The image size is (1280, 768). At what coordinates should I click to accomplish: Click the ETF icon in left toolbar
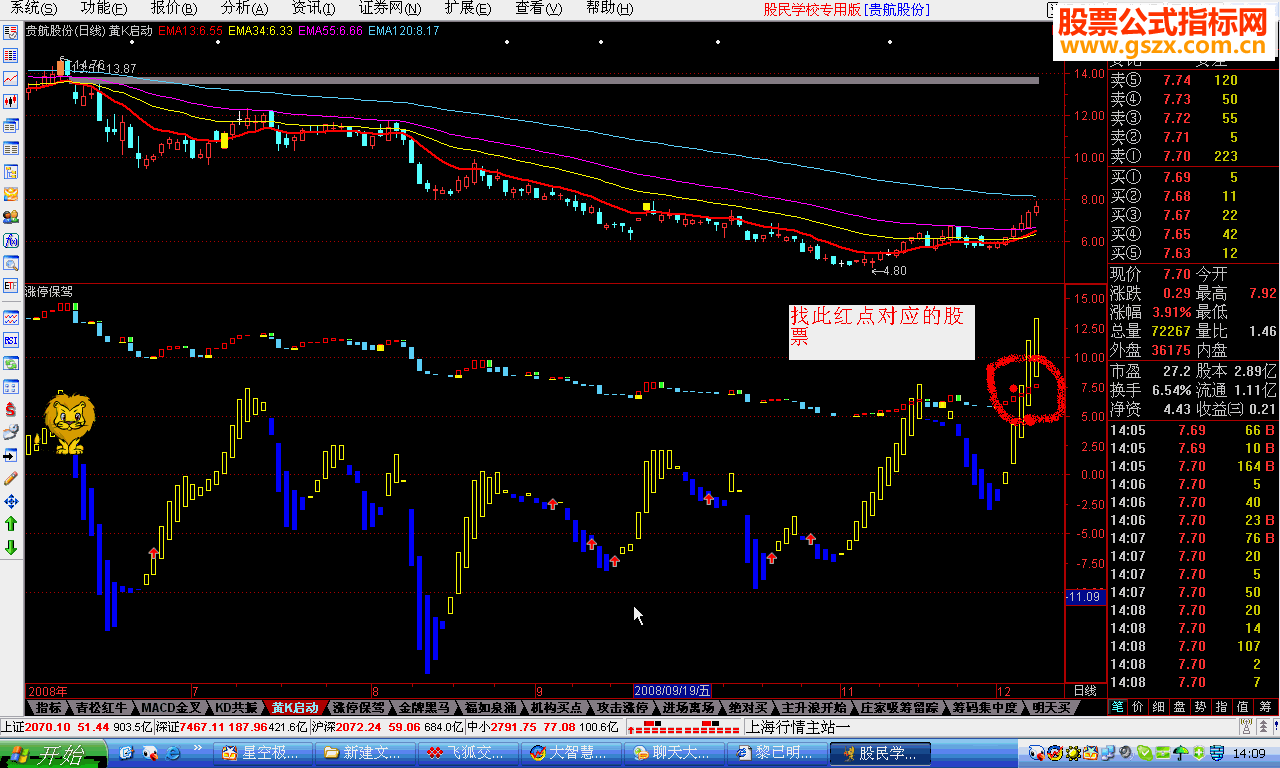[x=11, y=286]
